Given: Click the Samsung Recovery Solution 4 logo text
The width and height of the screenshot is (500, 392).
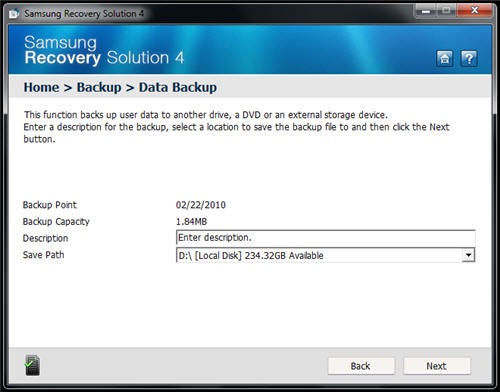Looking at the screenshot, I should click(104, 50).
